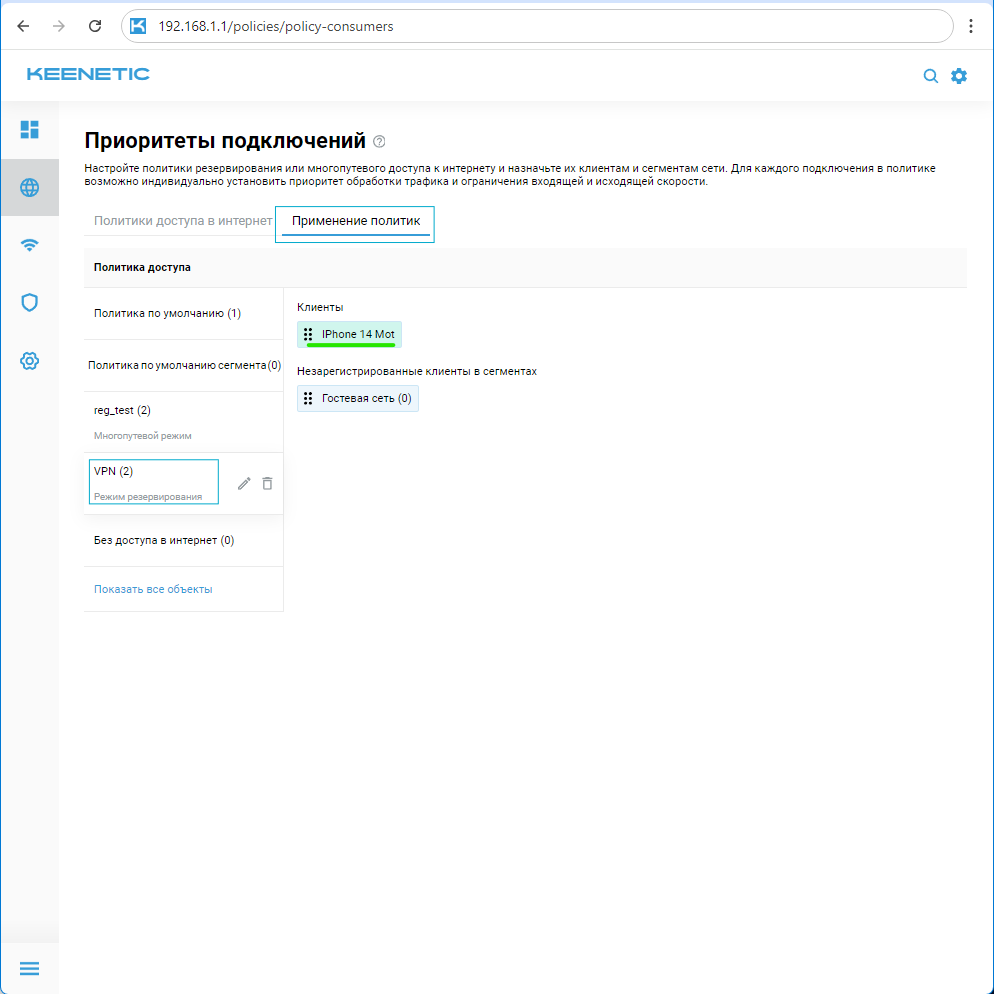Open the Wi-Fi networks sidebar icon
Viewport: 994px width, 994px height.
tap(30, 245)
